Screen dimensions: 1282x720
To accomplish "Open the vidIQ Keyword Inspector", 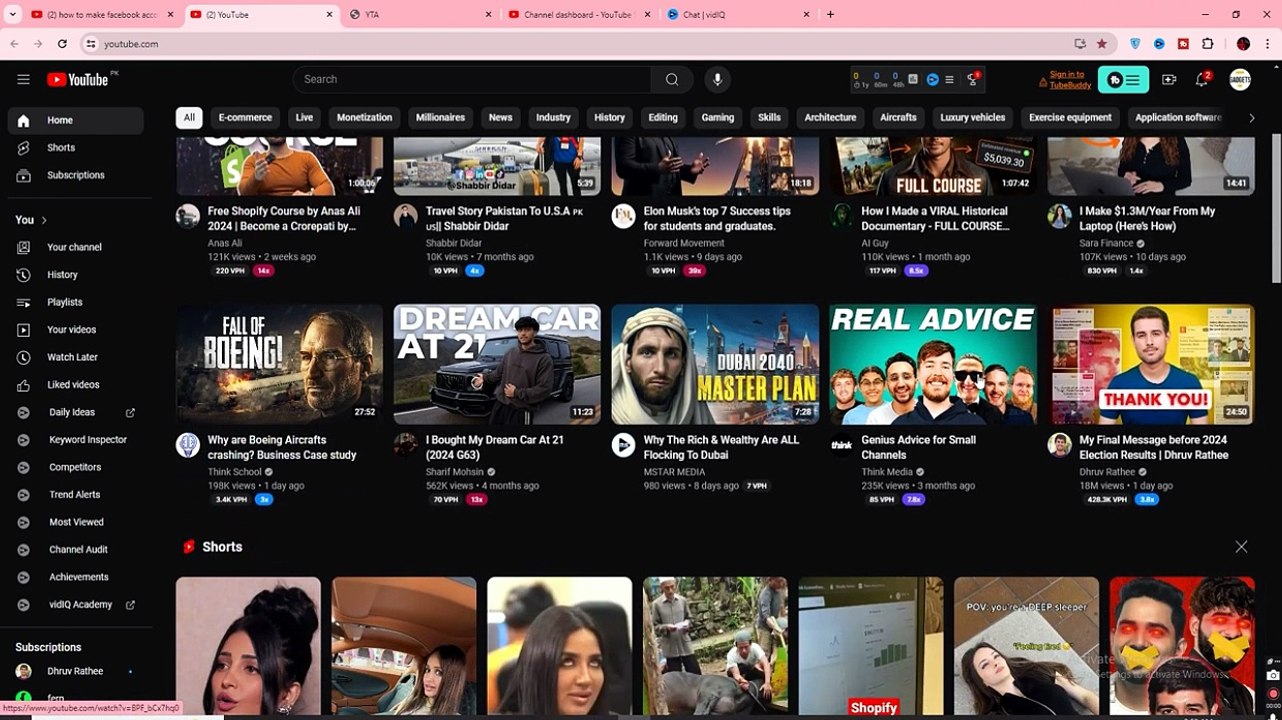I will pyautogui.click(x=76, y=440).
